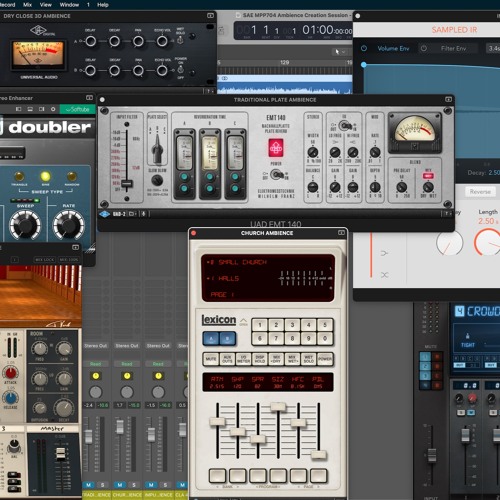The width and height of the screenshot is (500, 500).
Task: Click the Lexicon WET SOLO button
Action: pos(309,359)
